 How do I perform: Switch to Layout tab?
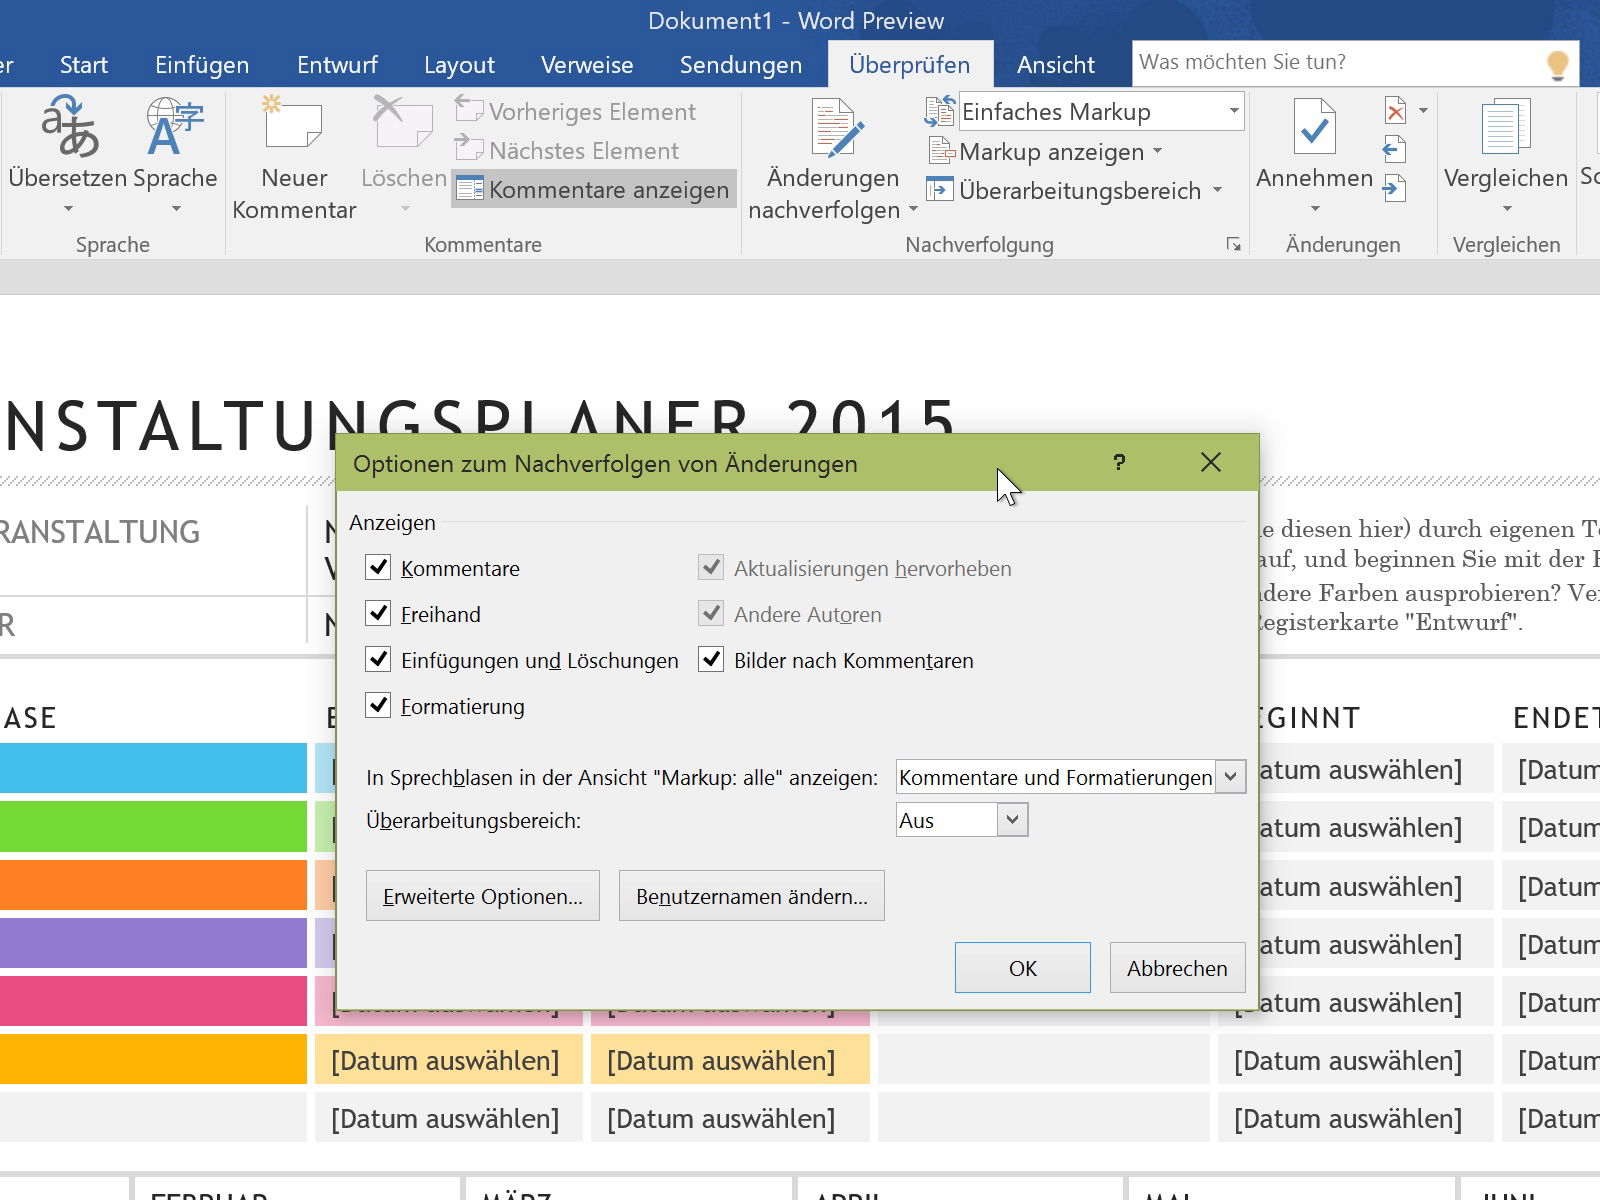tap(459, 65)
